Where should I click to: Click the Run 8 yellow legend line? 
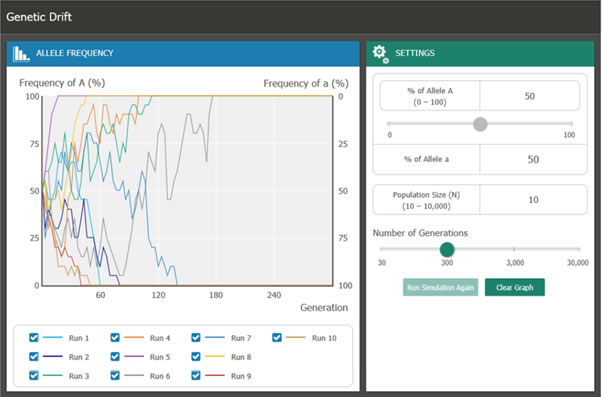click(x=215, y=356)
